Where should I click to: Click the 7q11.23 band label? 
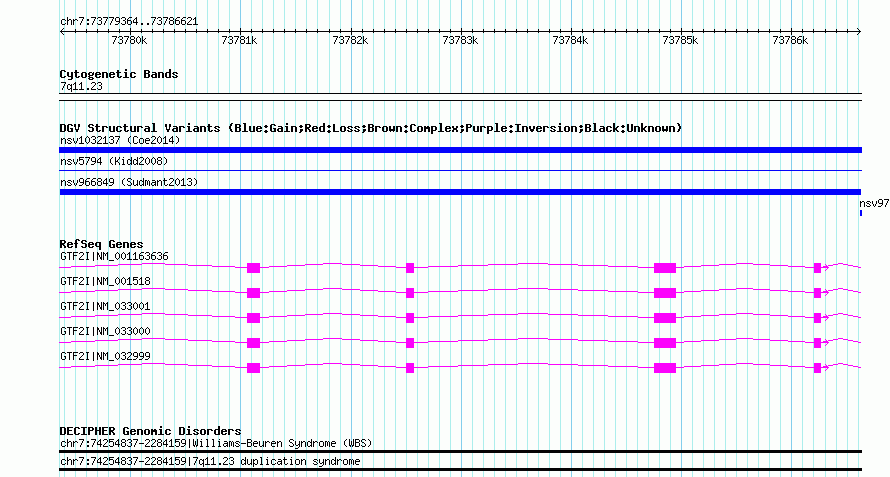coord(81,86)
